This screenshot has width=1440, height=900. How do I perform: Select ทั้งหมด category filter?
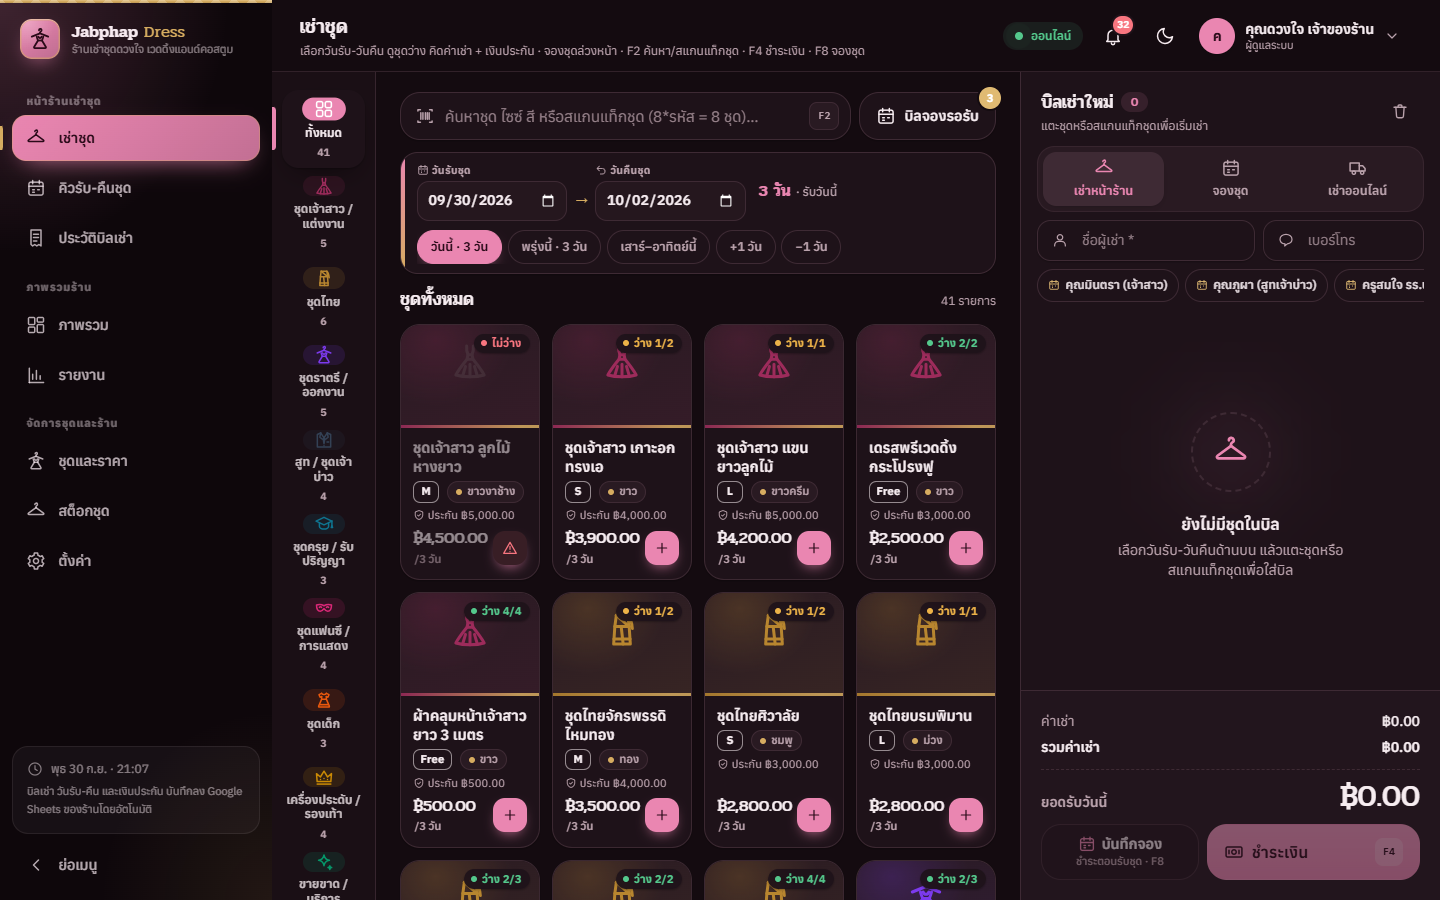pos(323,128)
